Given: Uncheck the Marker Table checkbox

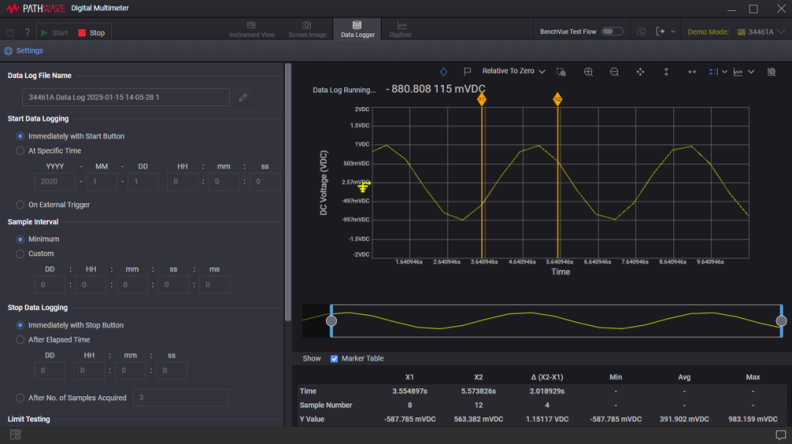Looking at the screenshot, I should click(x=334, y=358).
